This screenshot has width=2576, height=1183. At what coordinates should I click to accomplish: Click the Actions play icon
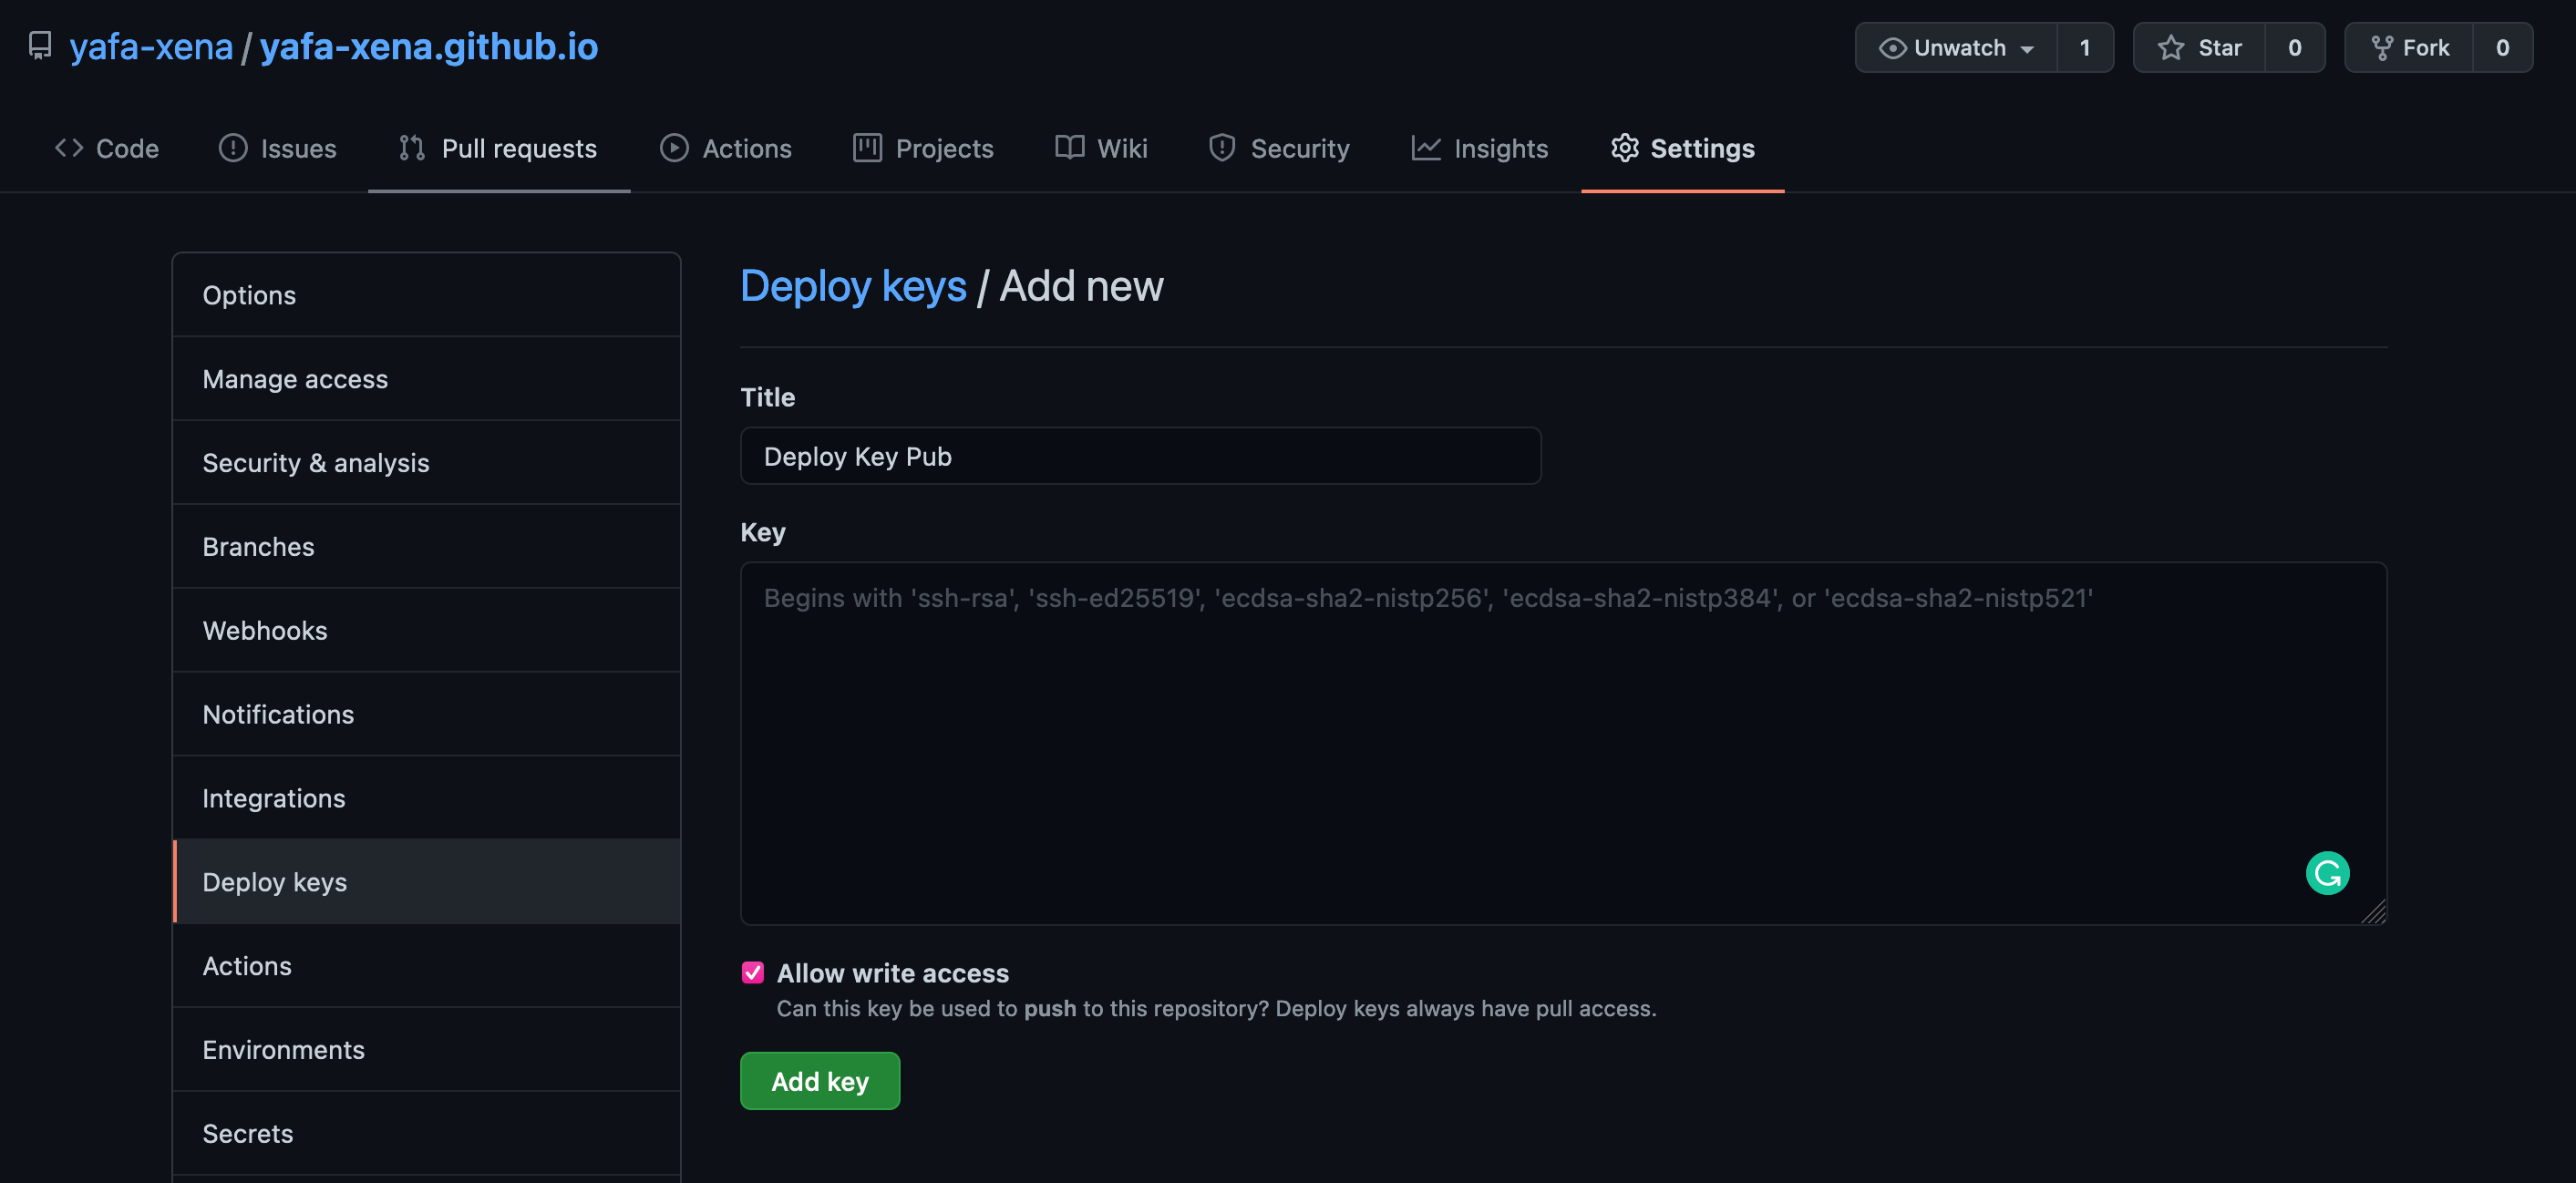[674, 148]
